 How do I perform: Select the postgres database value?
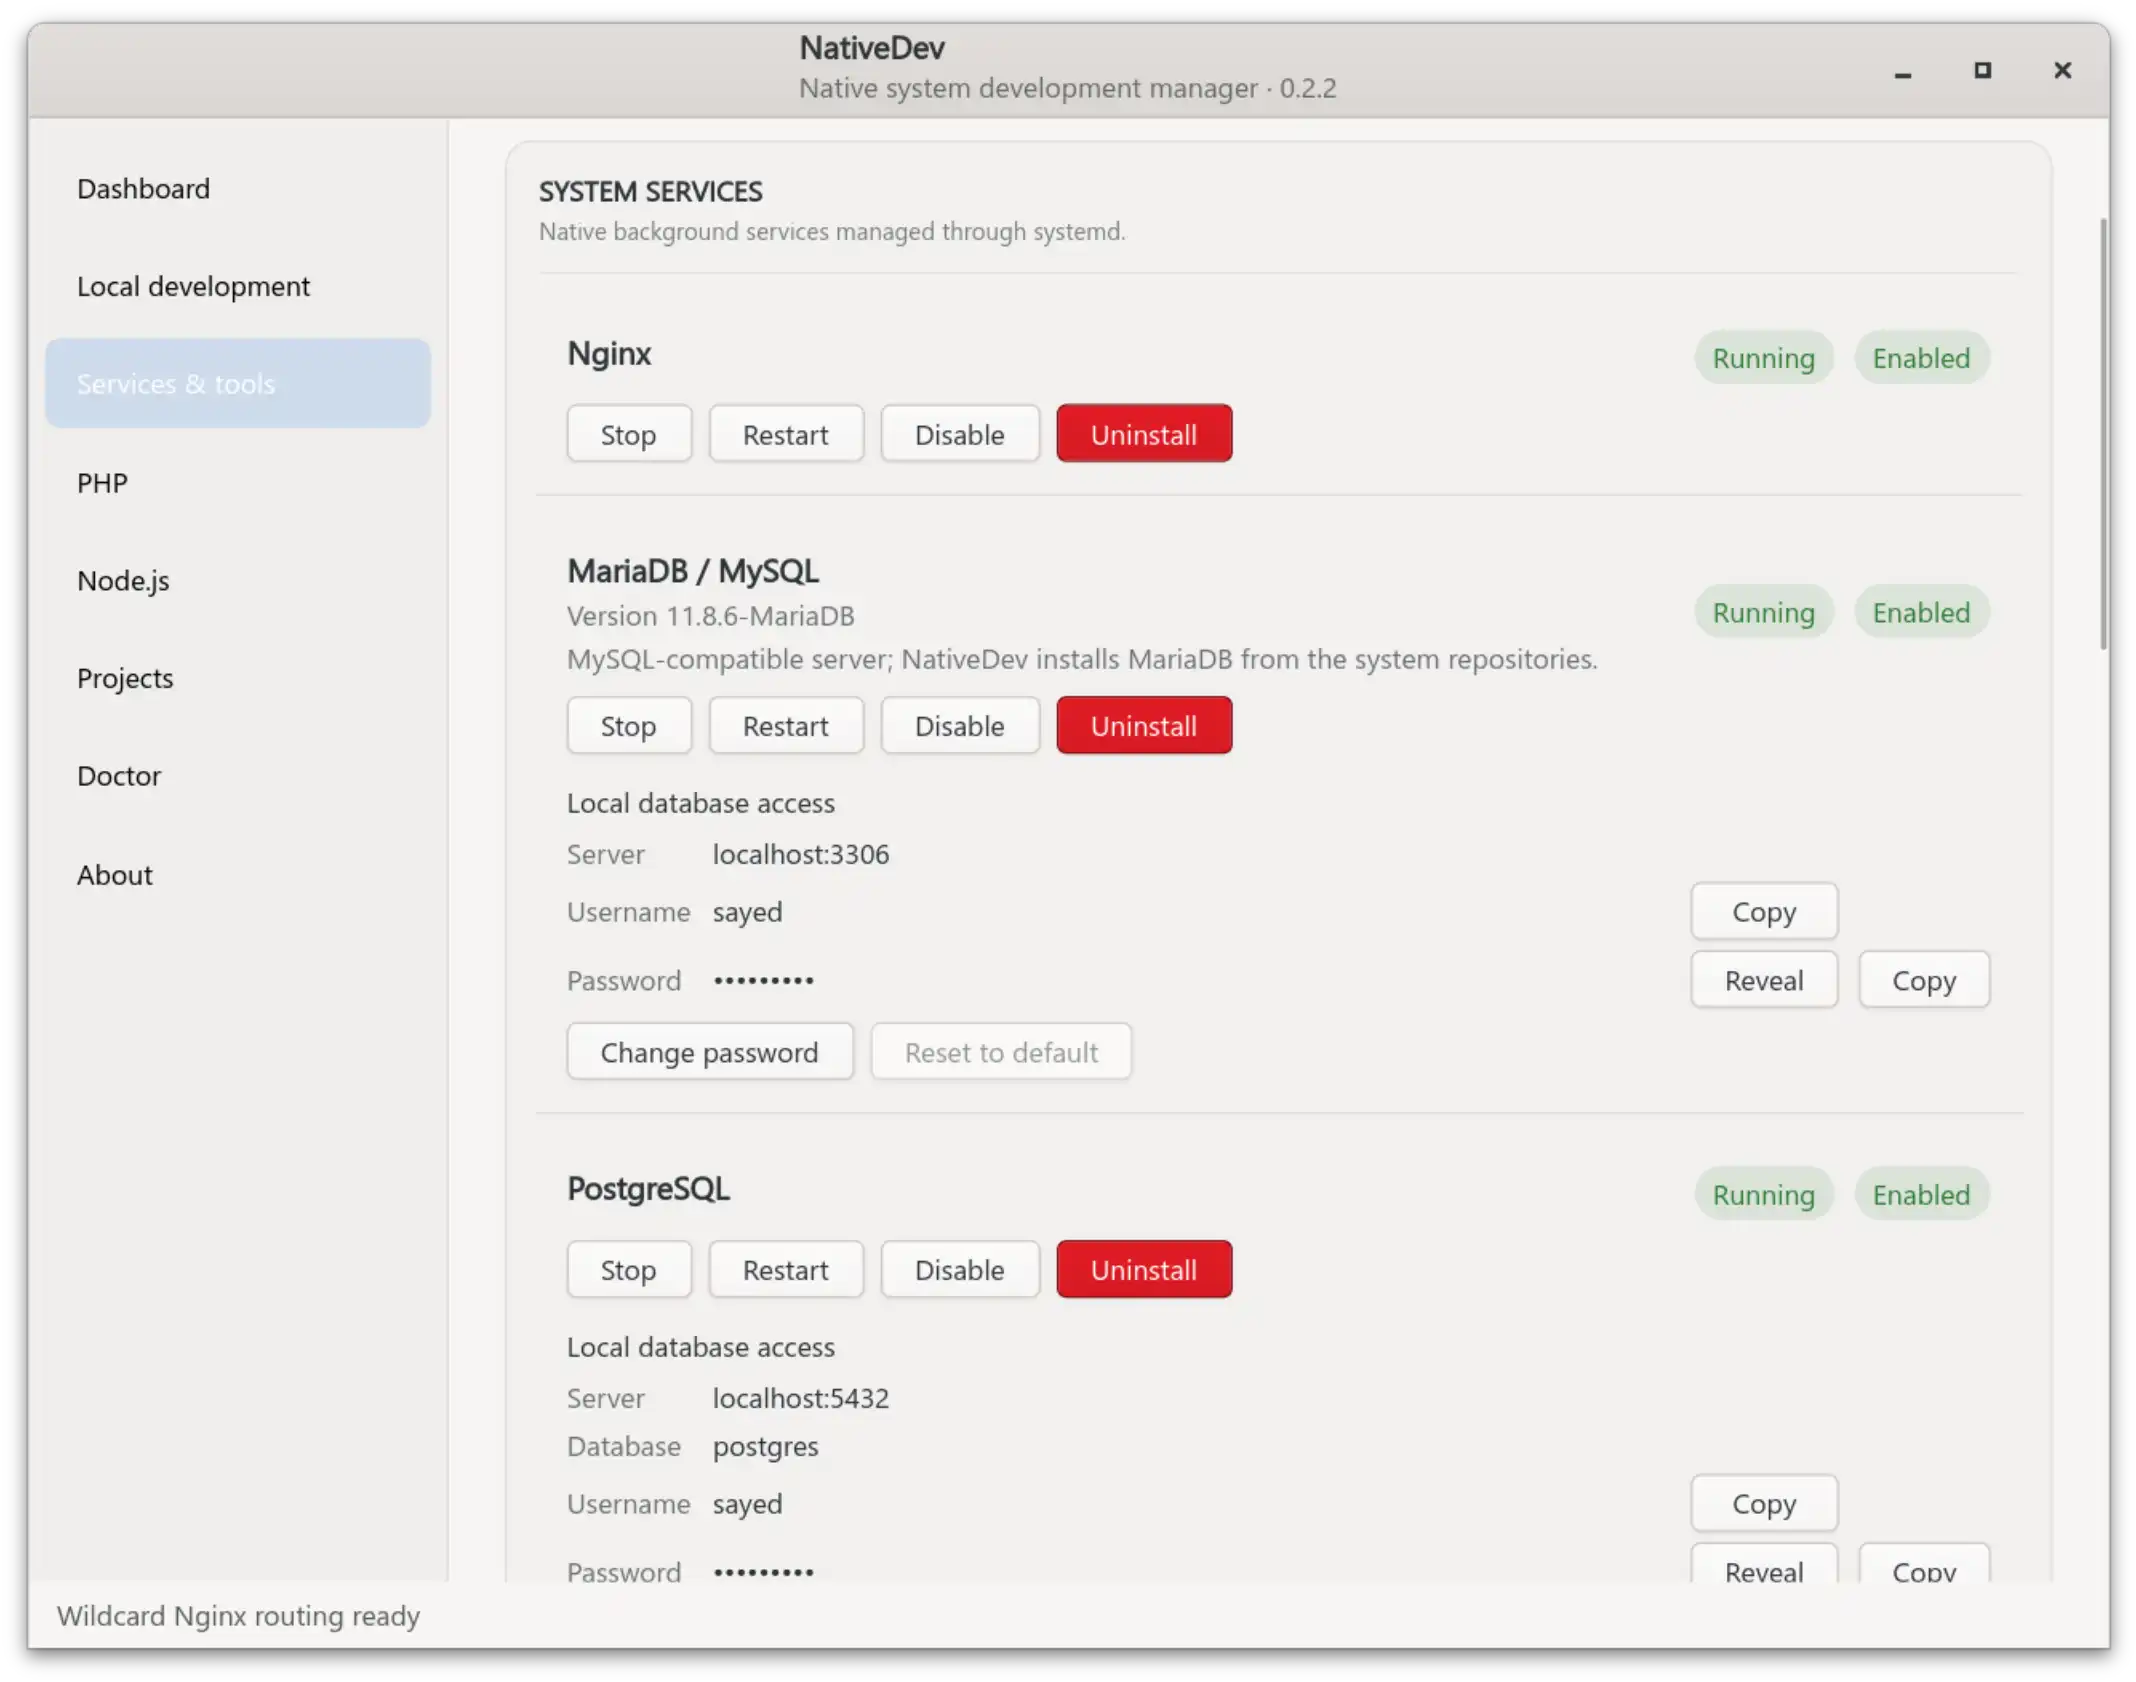[x=766, y=1447]
